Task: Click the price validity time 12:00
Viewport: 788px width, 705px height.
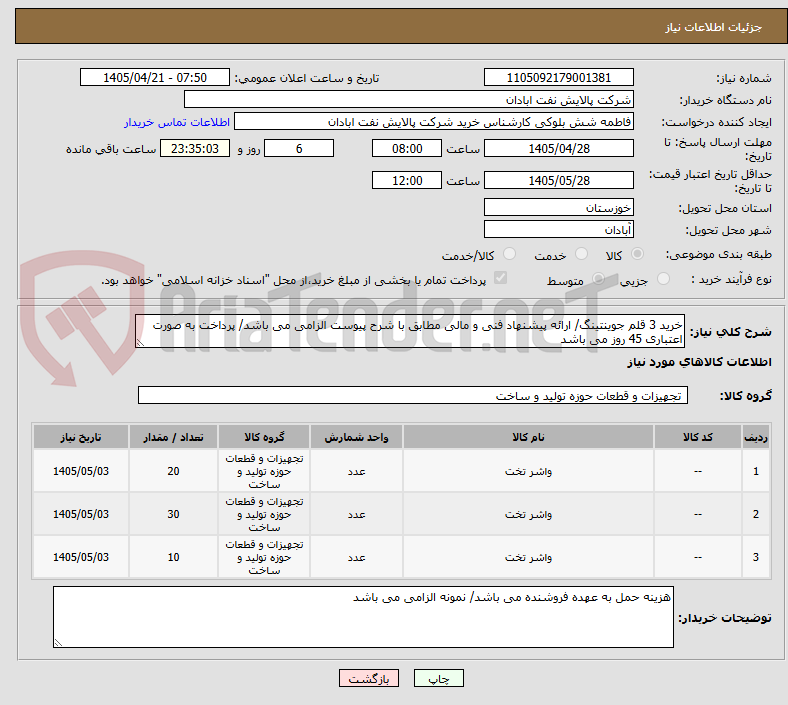Action: coord(407,180)
